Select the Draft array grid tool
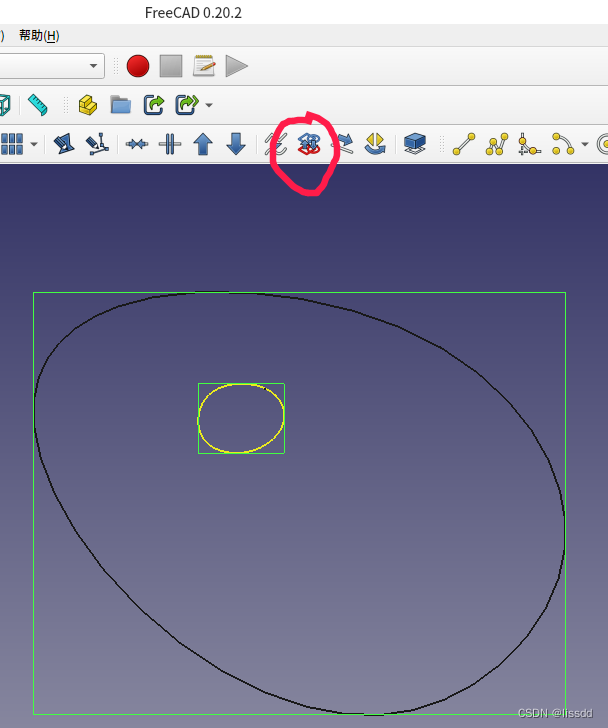This screenshot has width=608, height=728. [x=12, y=144]
